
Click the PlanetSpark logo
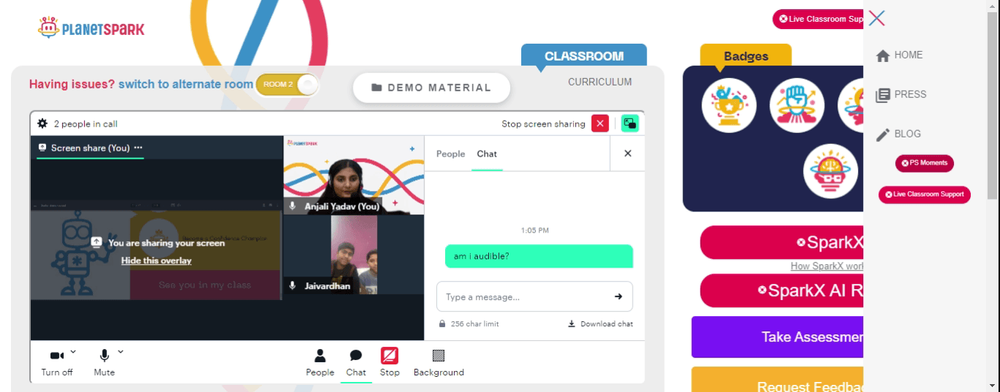point(91,28)
